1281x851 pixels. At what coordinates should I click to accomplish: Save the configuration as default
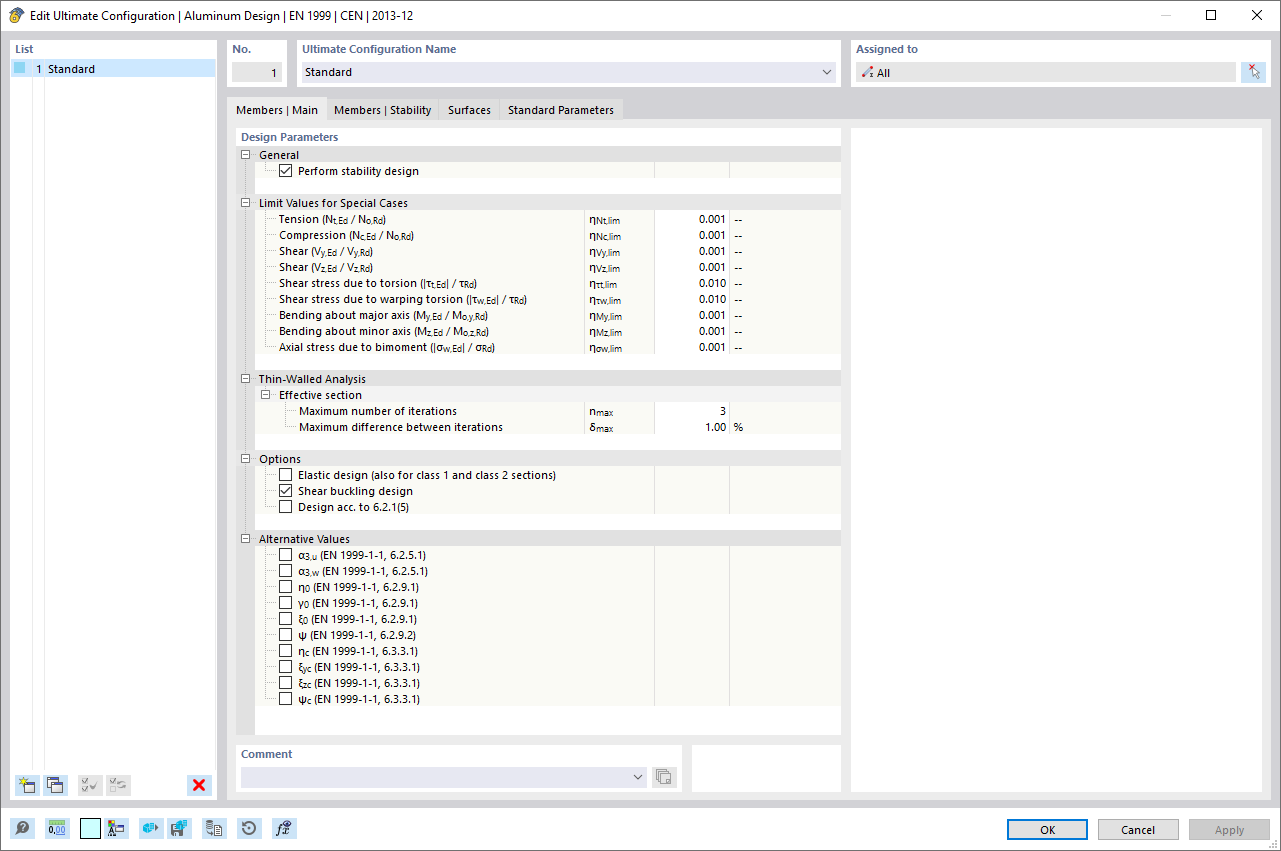179,828
